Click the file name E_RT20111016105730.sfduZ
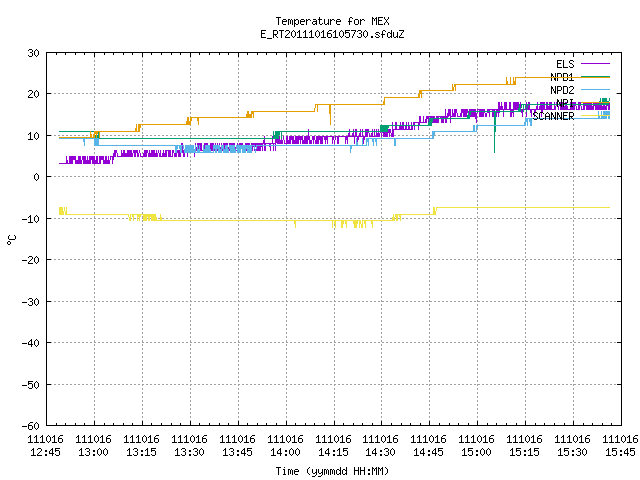This screenshot has width=640, height=480. pyautogui.click(x=332, y=34)
